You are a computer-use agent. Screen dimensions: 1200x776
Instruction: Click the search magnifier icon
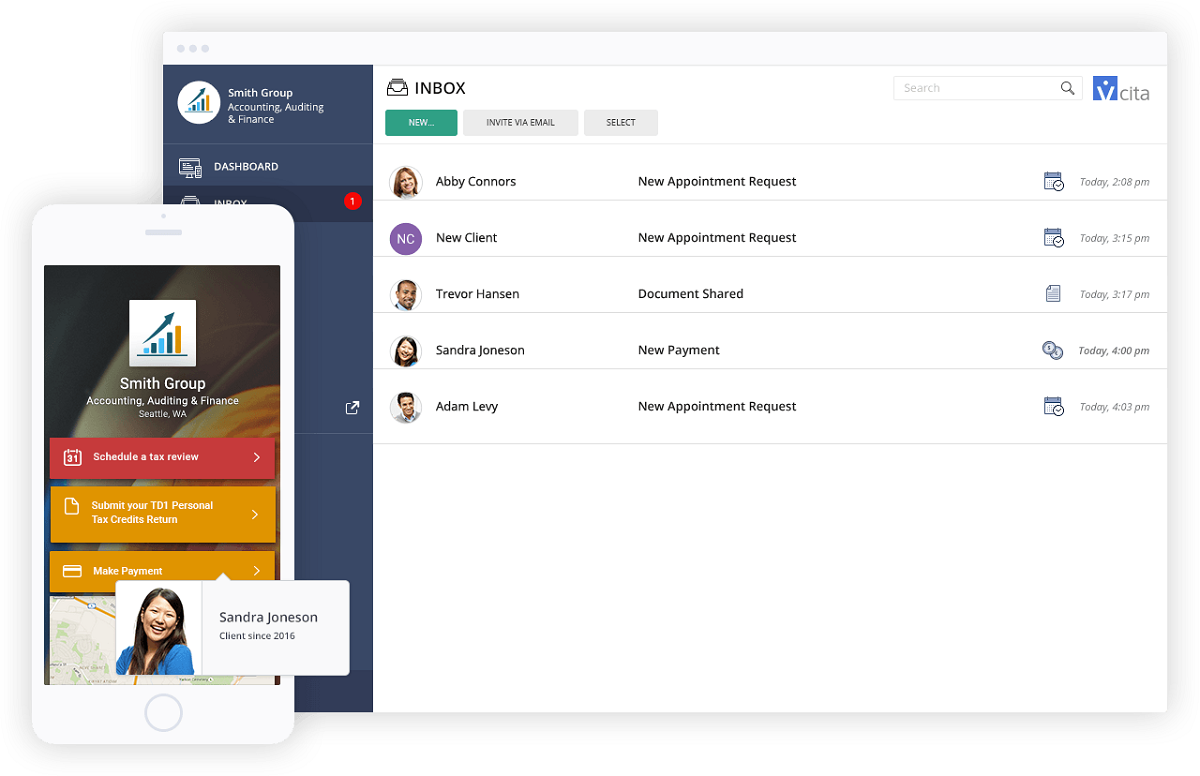click(x=1067, y=88)
